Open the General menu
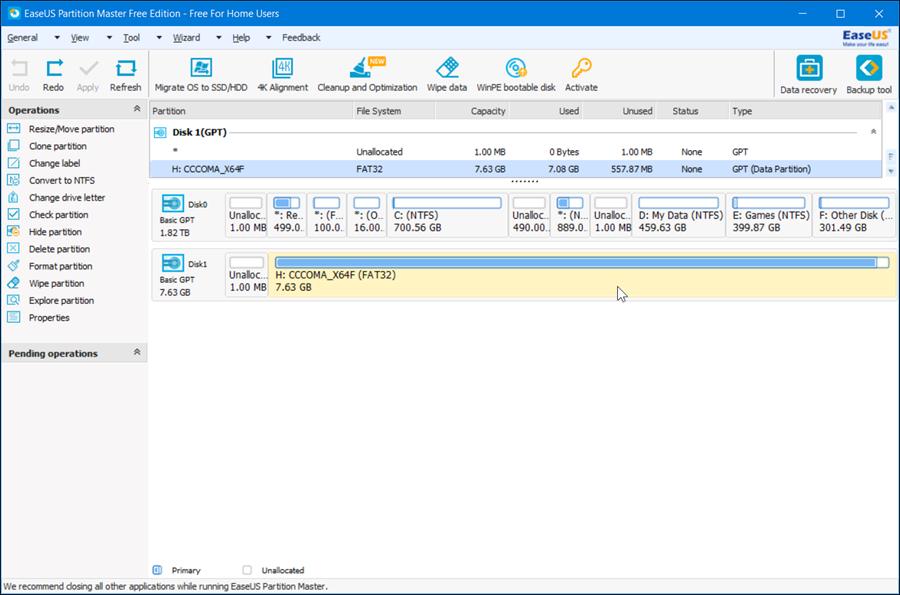 (x=22, y=38)
